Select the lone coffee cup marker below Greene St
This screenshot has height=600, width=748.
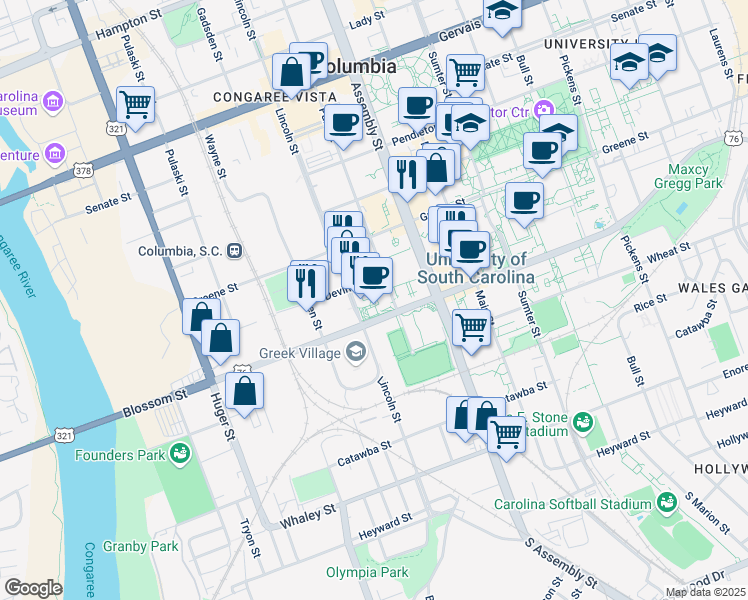point(524,200)
